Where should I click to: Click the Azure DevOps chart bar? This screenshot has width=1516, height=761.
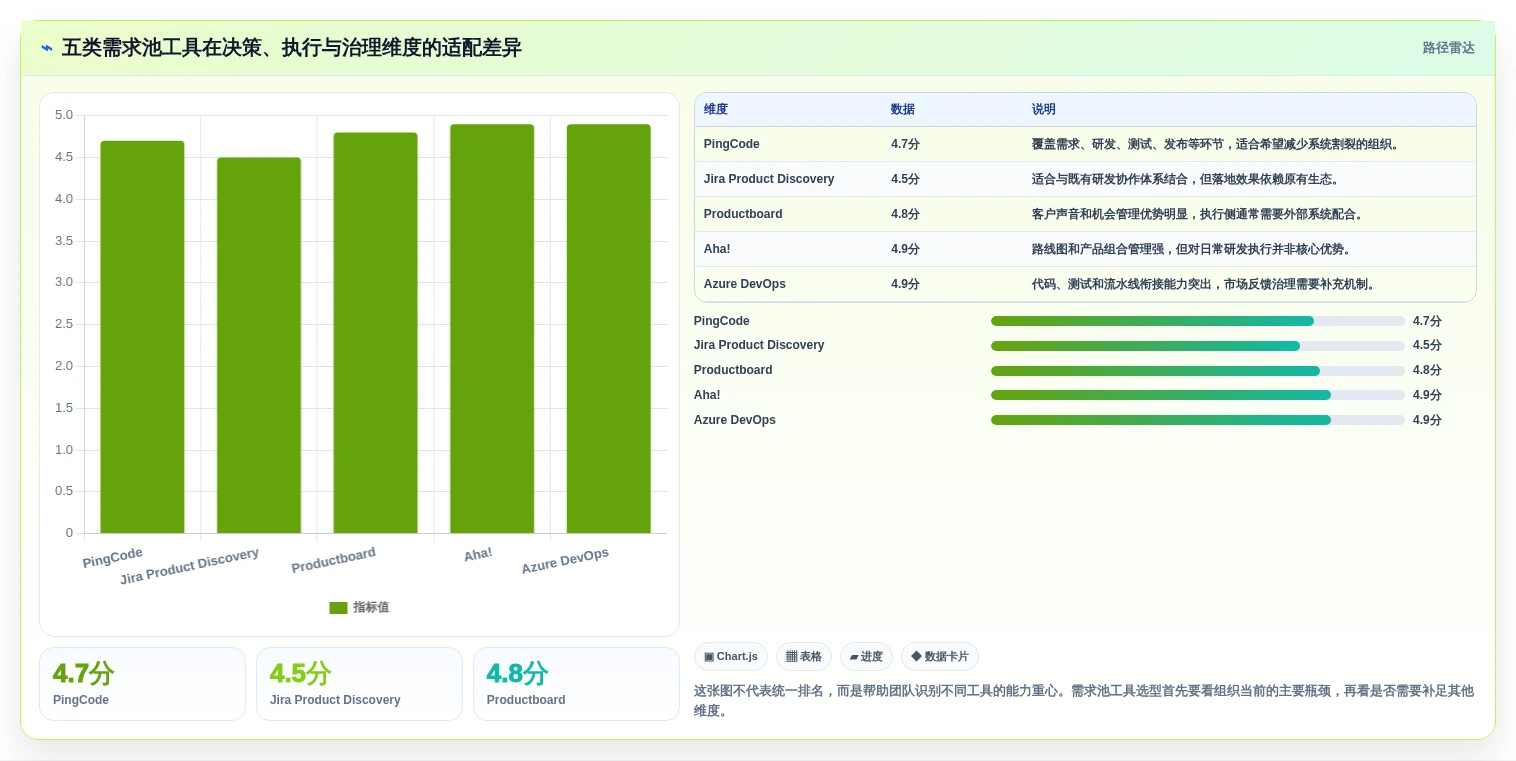click(x=609, y=329)
